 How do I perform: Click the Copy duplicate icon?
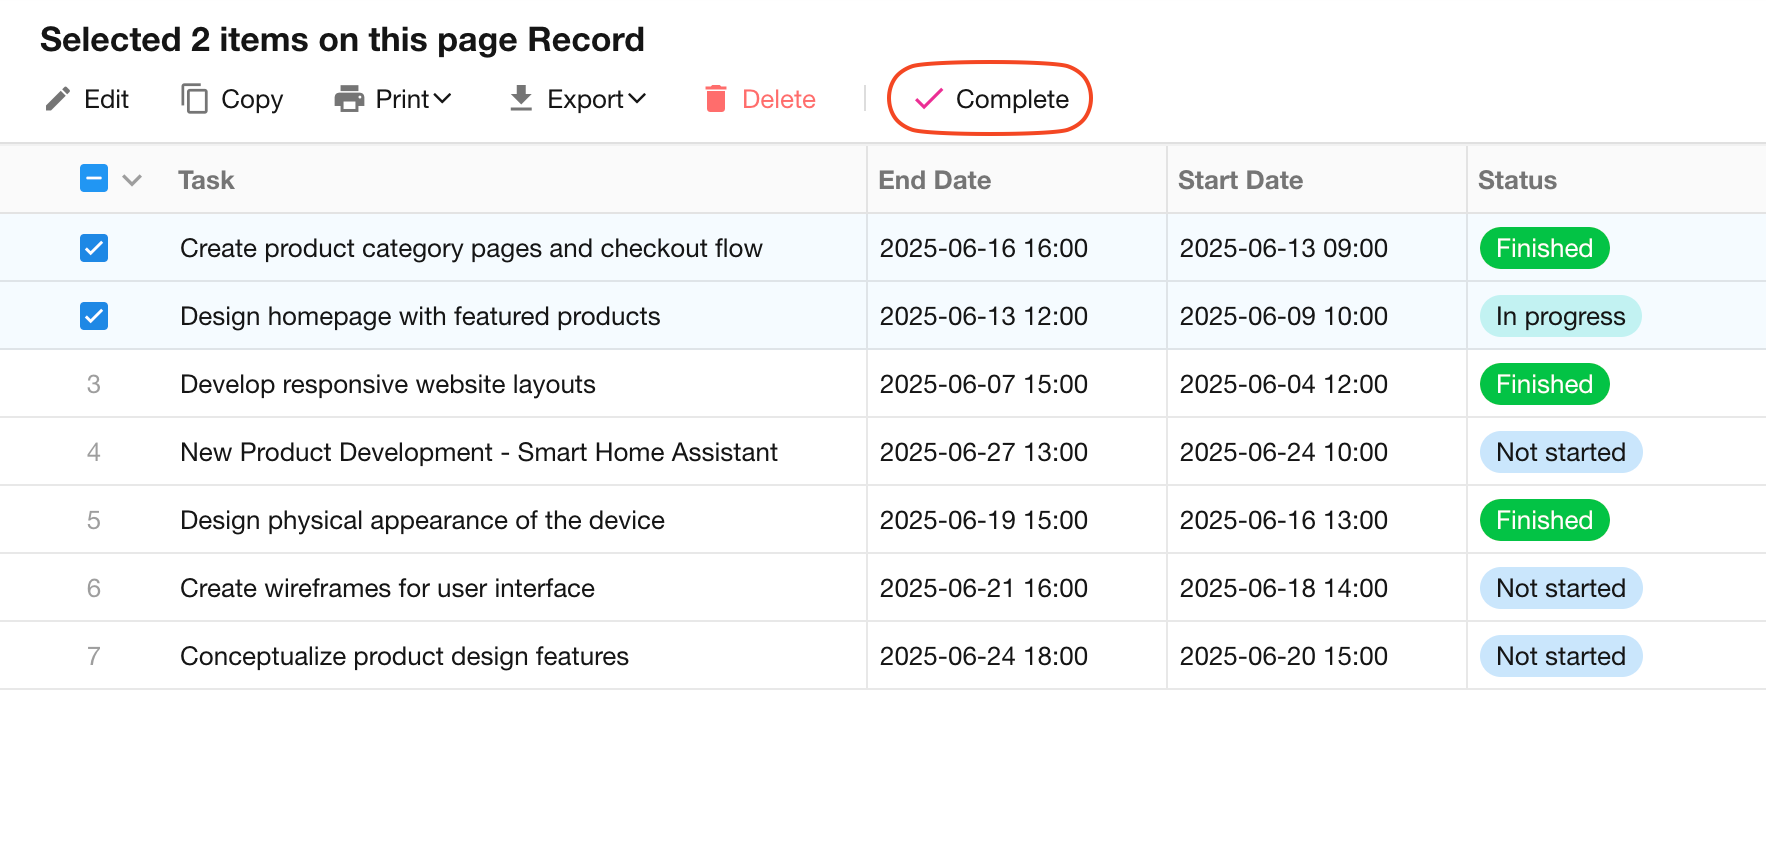(194, 99)
